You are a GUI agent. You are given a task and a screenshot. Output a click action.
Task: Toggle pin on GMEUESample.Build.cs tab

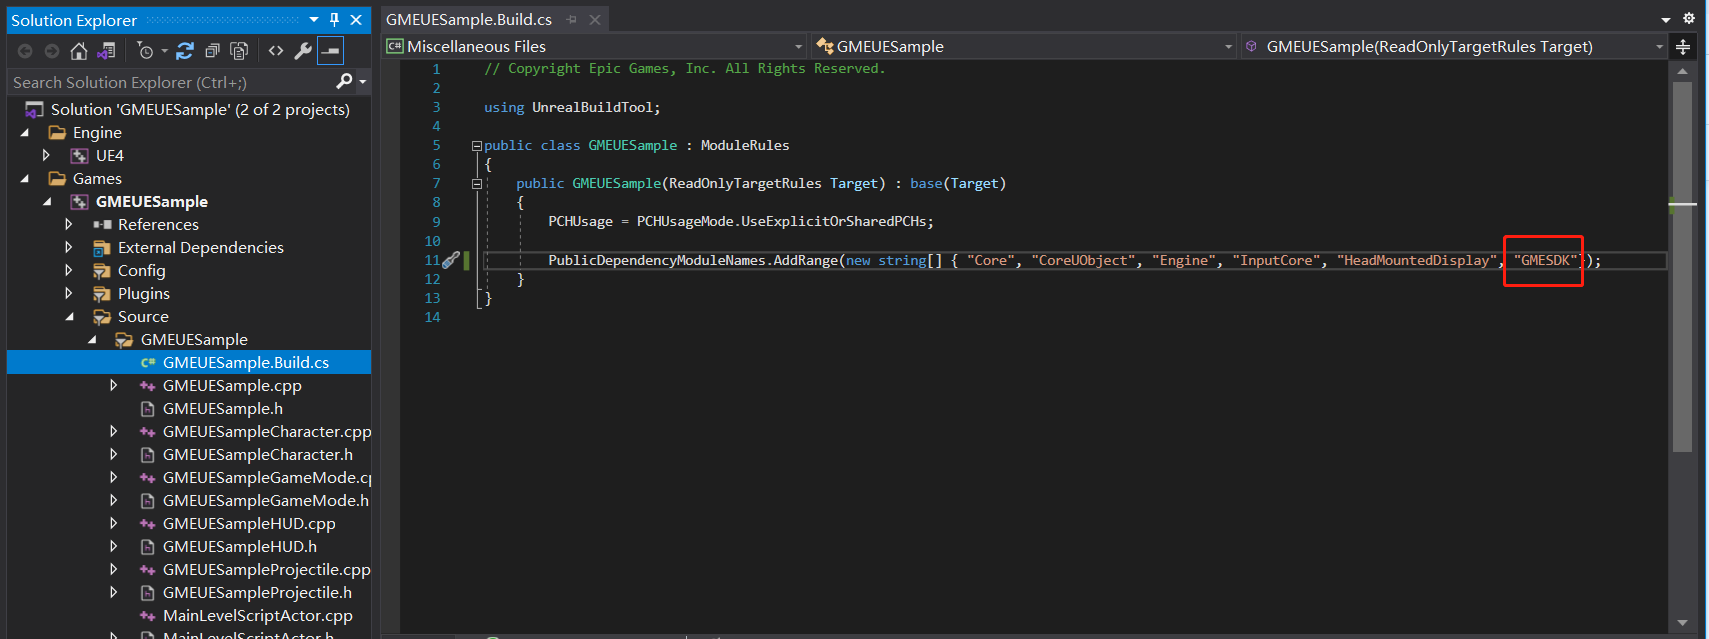pos(571,20)
